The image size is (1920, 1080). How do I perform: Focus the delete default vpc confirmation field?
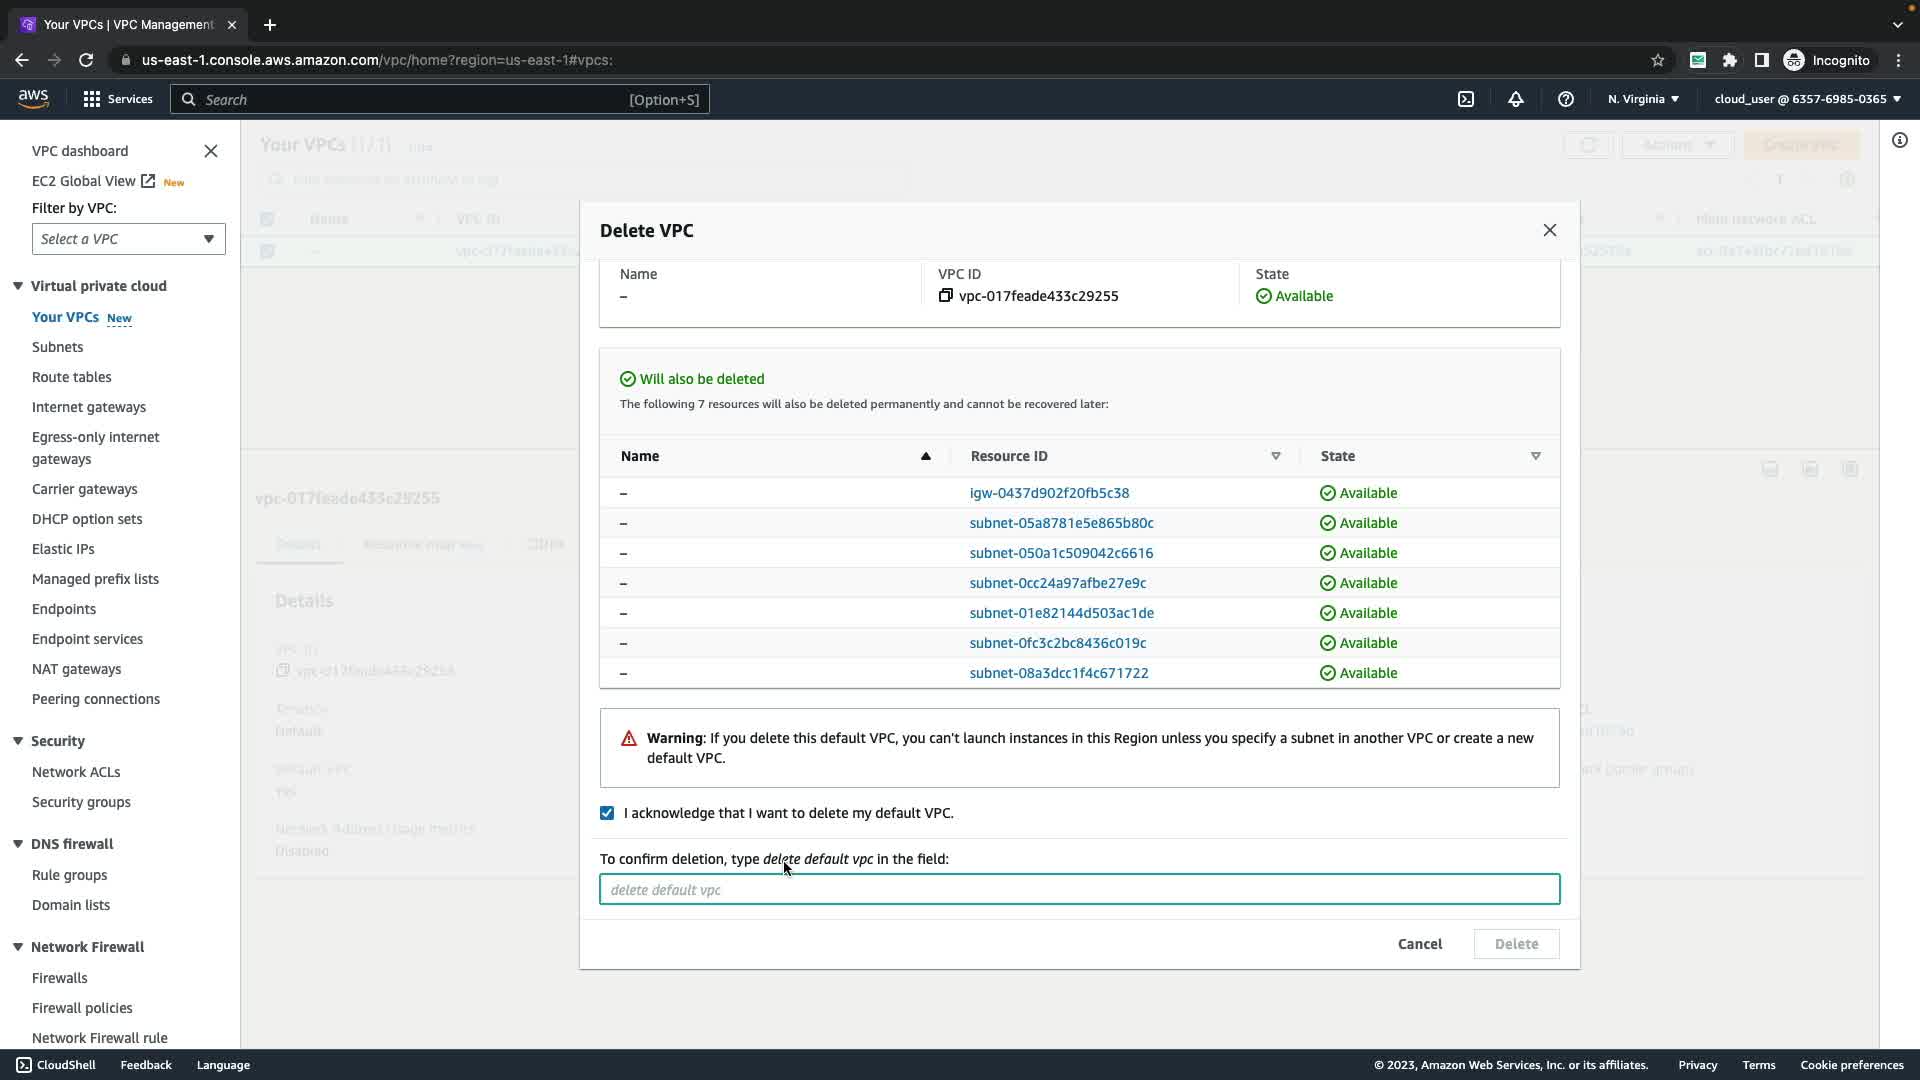(1079, 889)
